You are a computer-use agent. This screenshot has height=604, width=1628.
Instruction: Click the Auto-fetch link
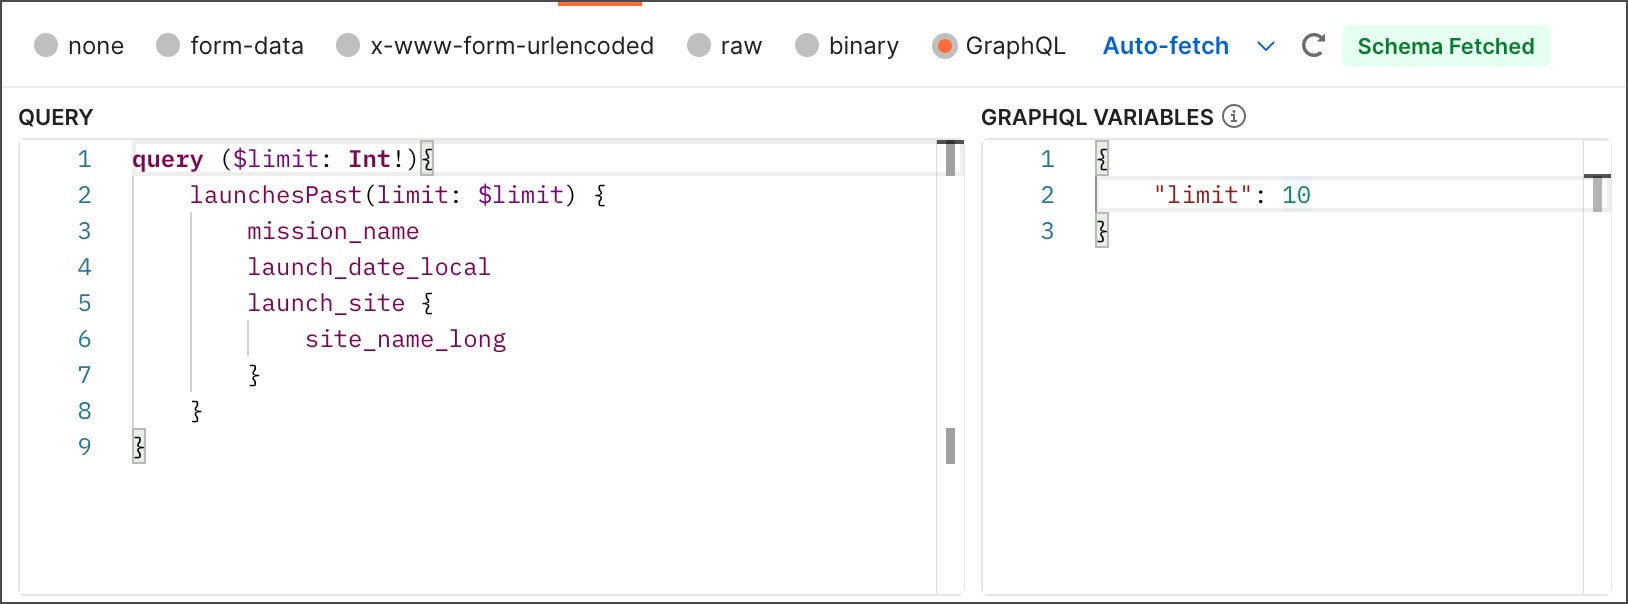point(1165,46)
